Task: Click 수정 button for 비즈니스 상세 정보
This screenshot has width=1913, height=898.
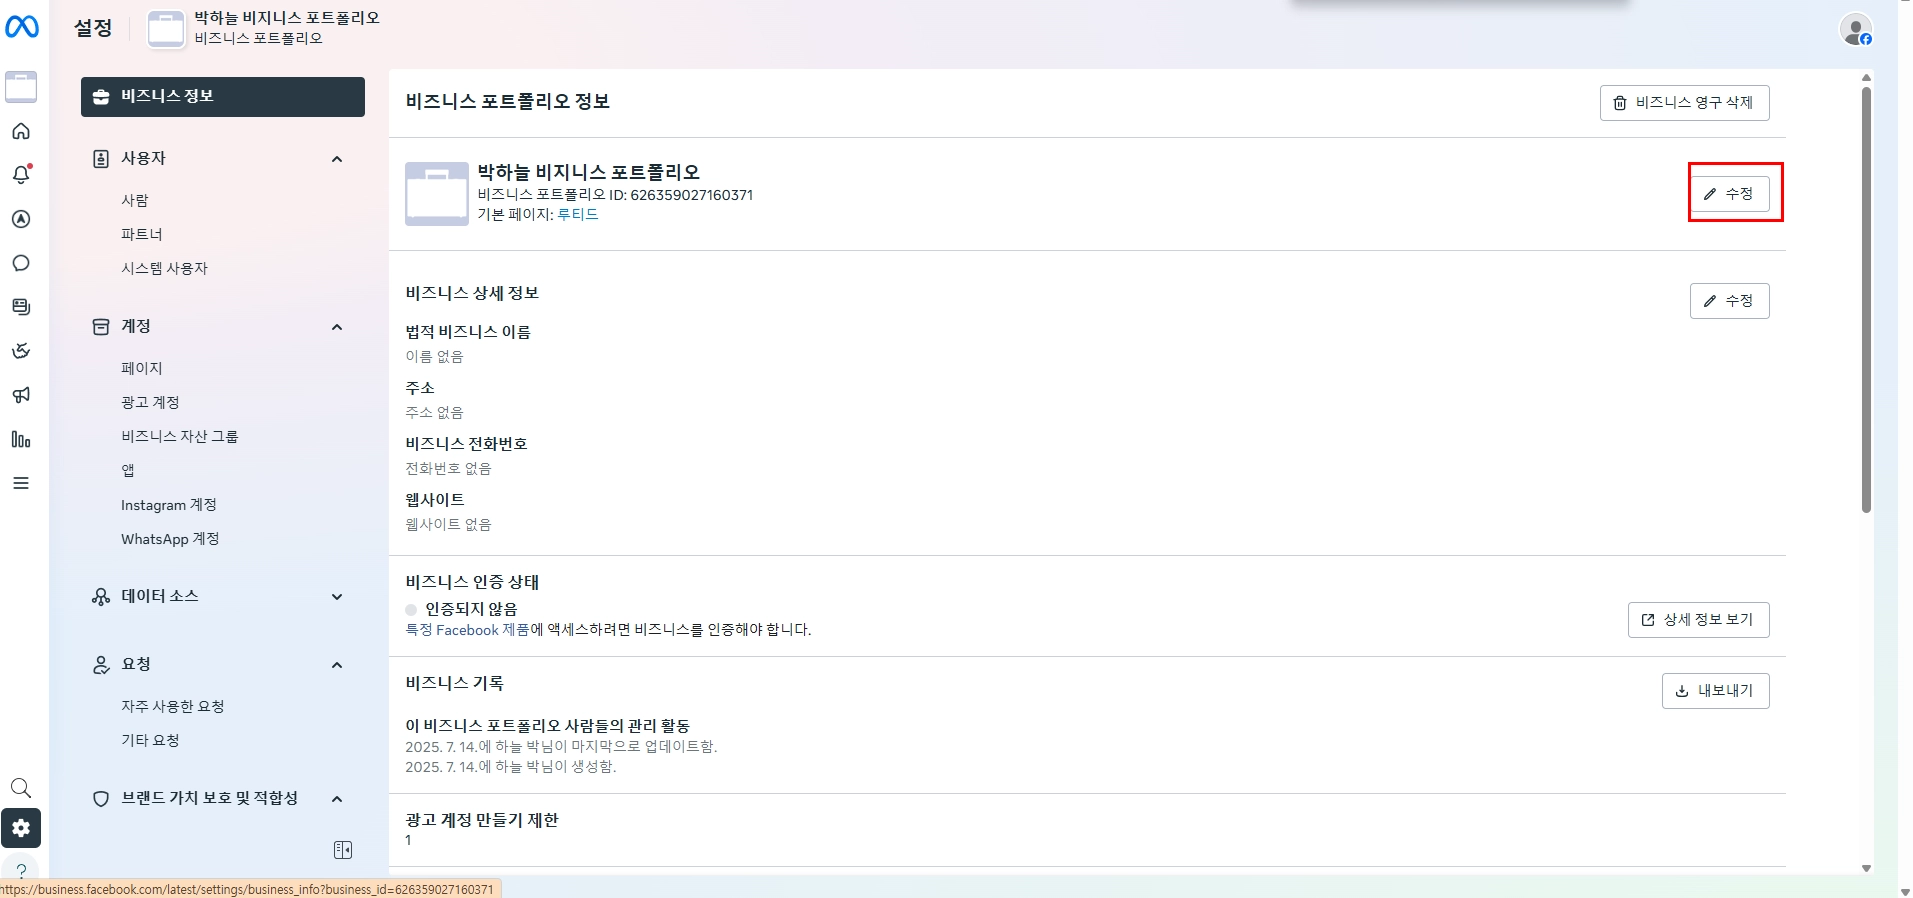Action: [1729, 301]
